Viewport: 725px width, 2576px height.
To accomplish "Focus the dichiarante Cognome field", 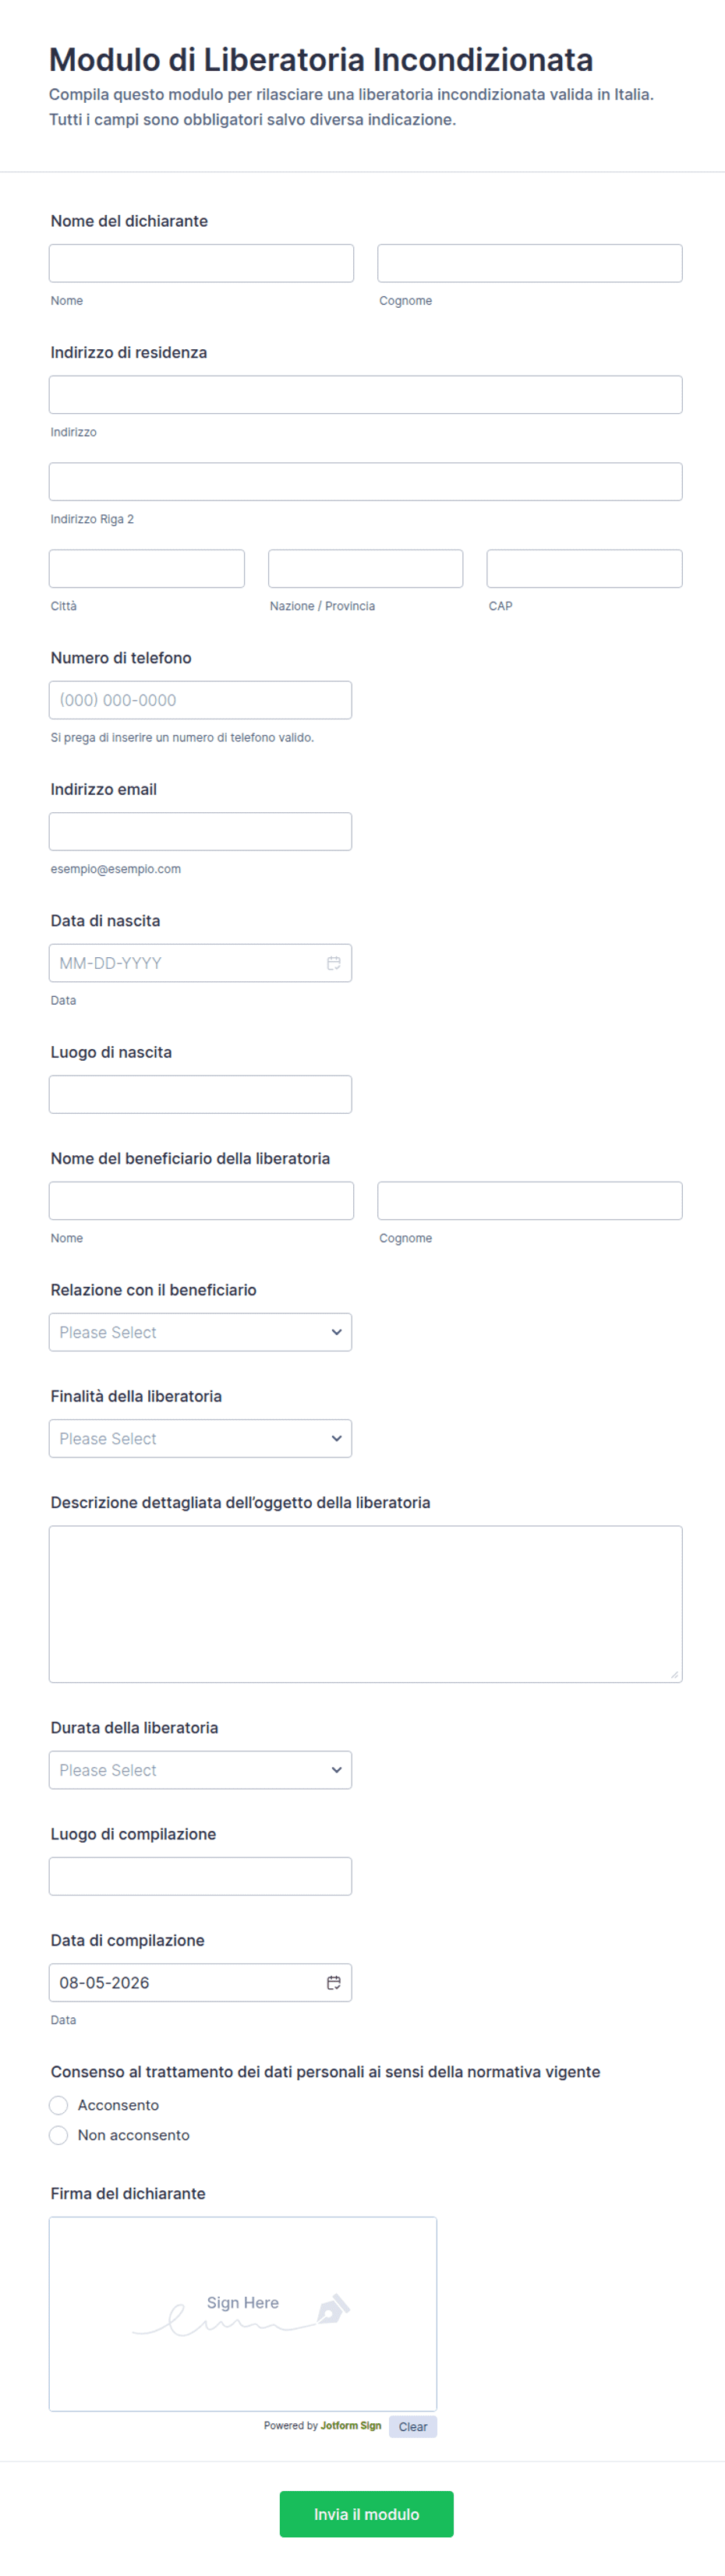I will tap(530, 263).
